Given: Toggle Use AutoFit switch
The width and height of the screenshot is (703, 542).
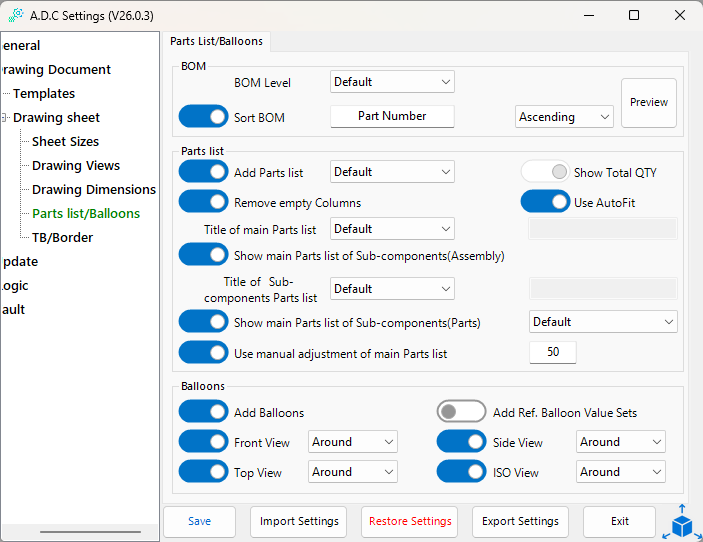Looking at the screenshot, I should click(x=545, y=202).
